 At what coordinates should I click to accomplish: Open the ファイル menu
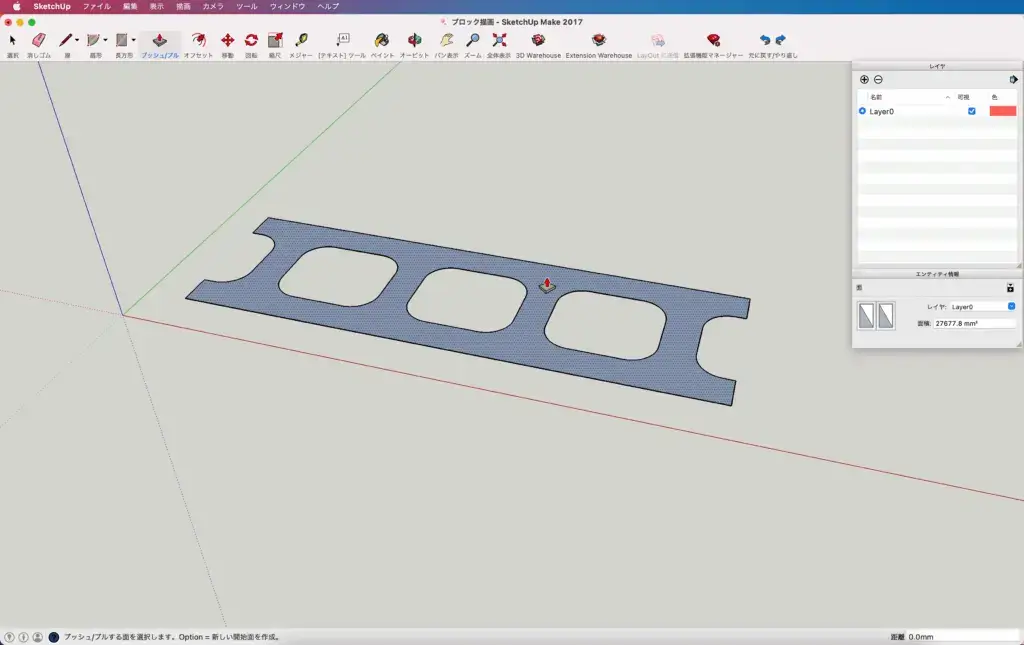click(97, 7)
